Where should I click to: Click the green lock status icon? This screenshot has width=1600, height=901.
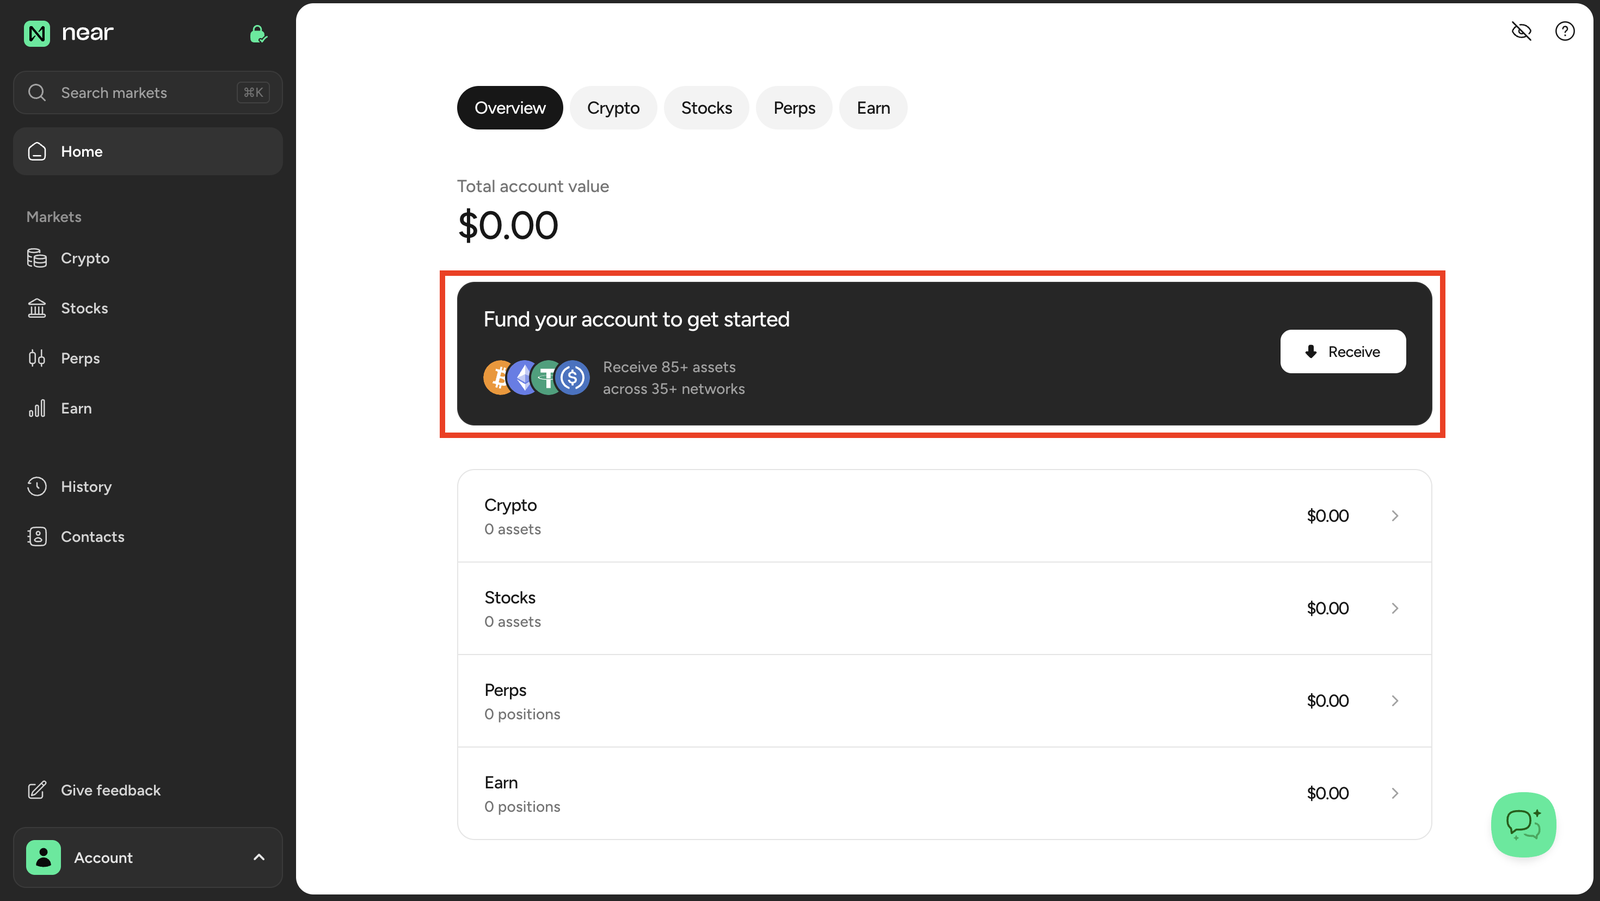(x=258, y=34)
